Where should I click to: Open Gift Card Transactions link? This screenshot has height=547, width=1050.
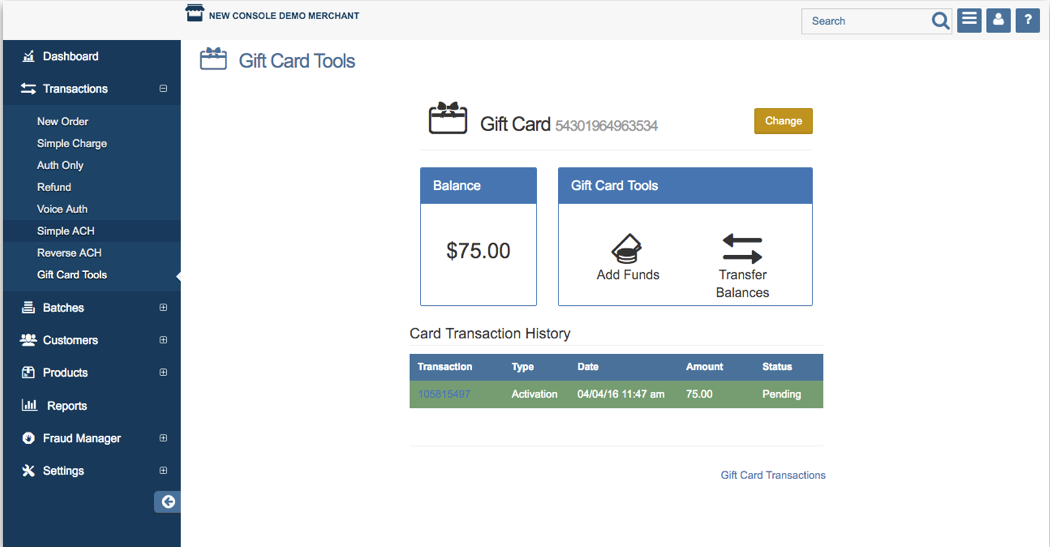tap(773, 475)
